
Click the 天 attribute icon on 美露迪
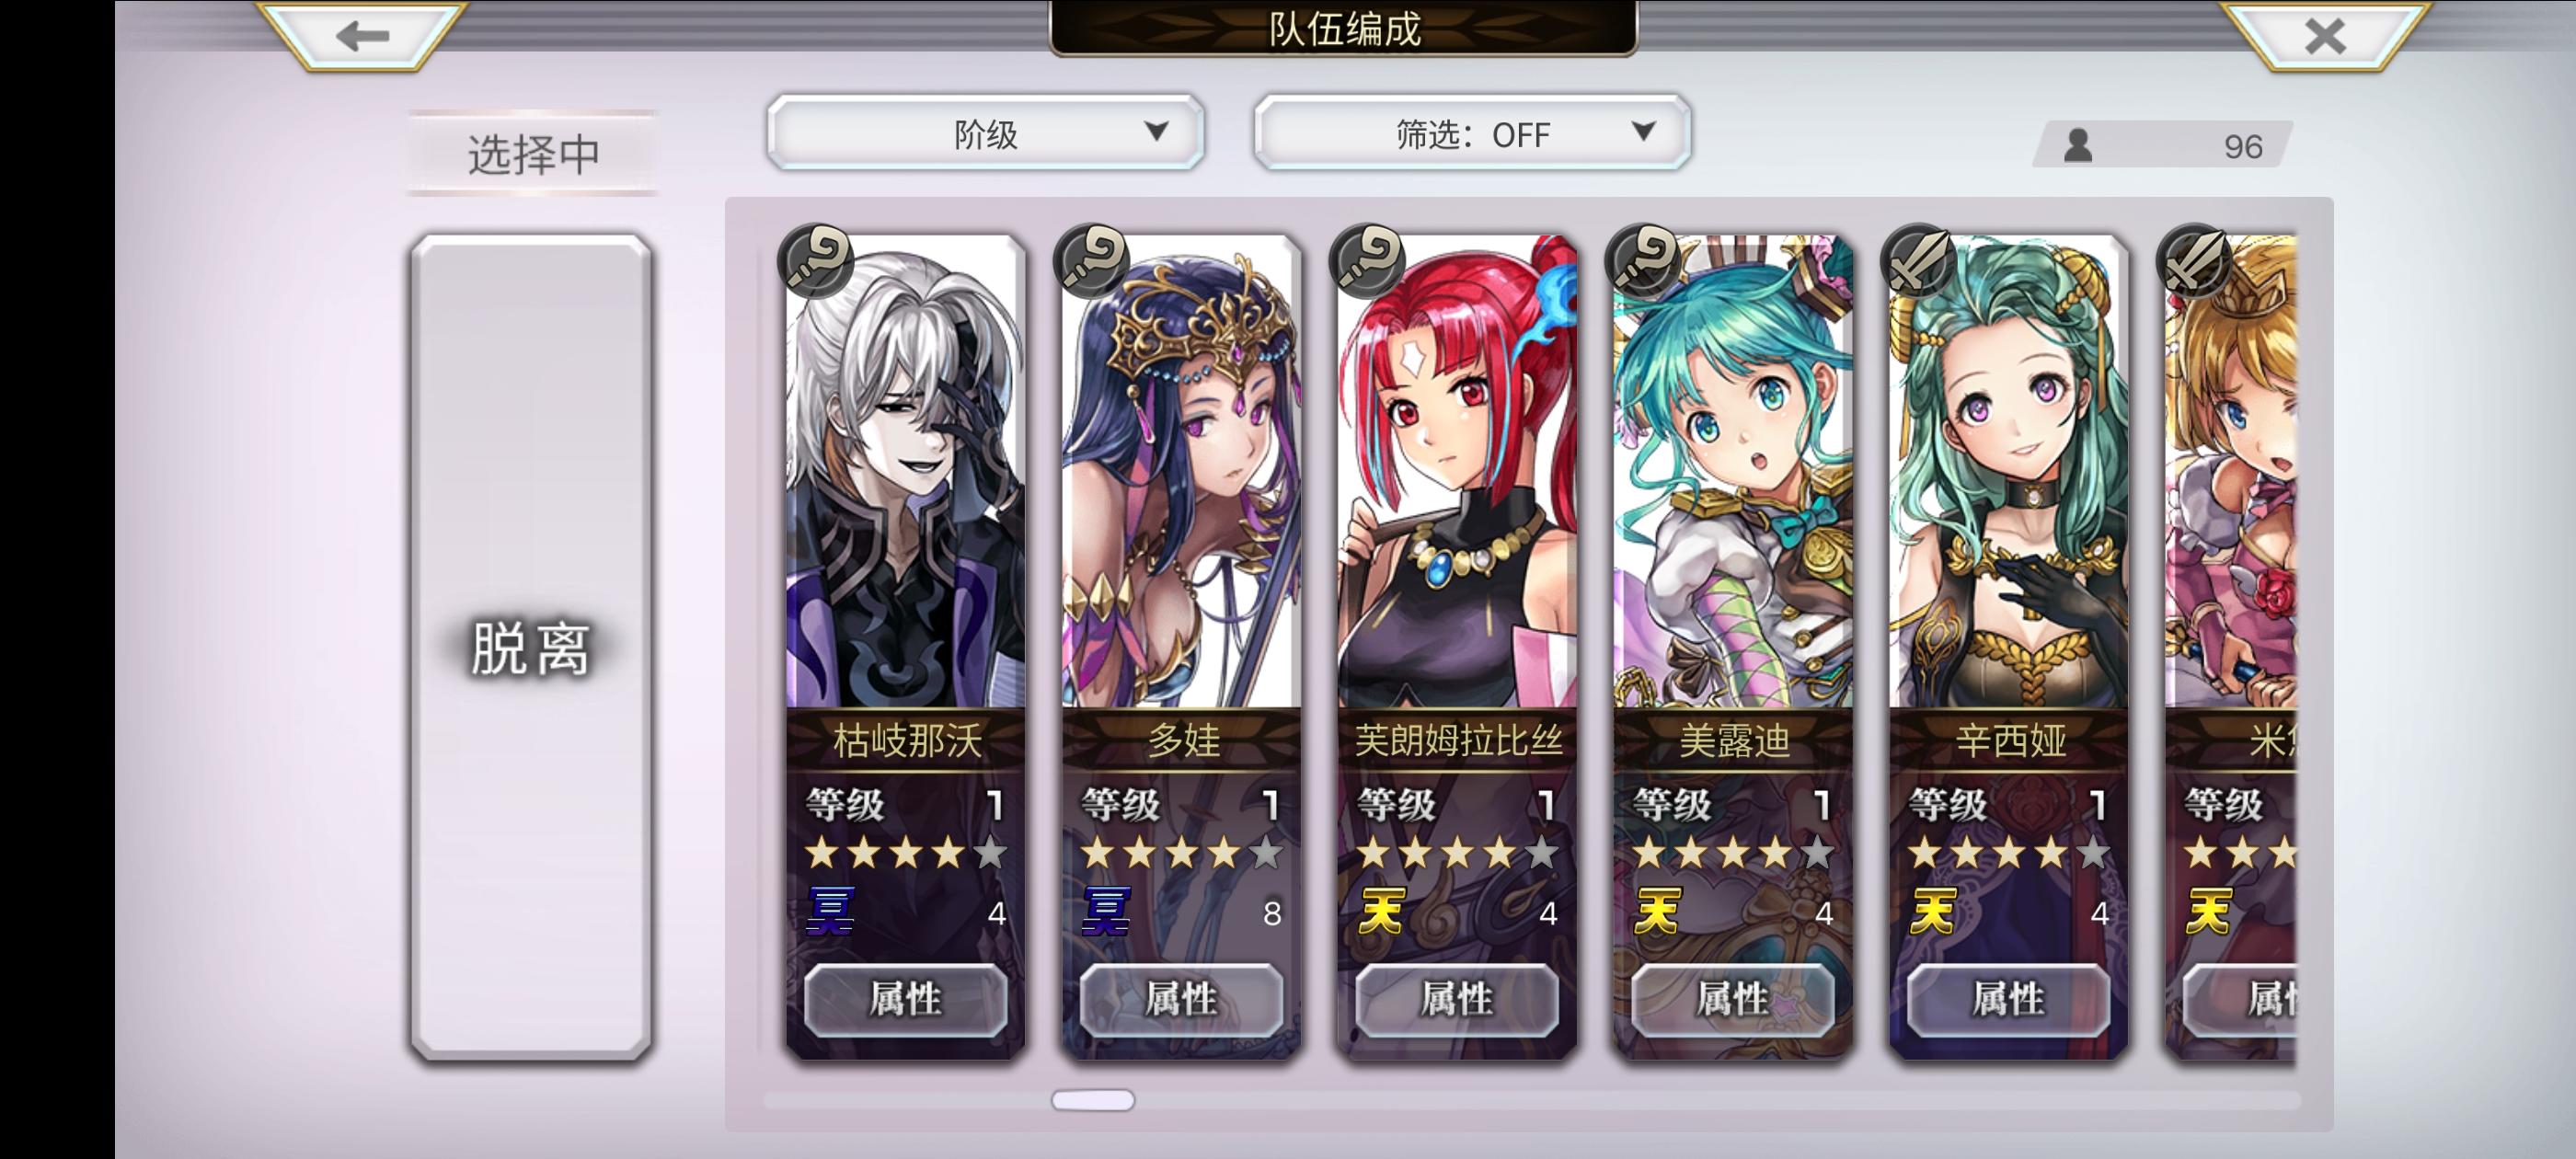point(1657,911)
